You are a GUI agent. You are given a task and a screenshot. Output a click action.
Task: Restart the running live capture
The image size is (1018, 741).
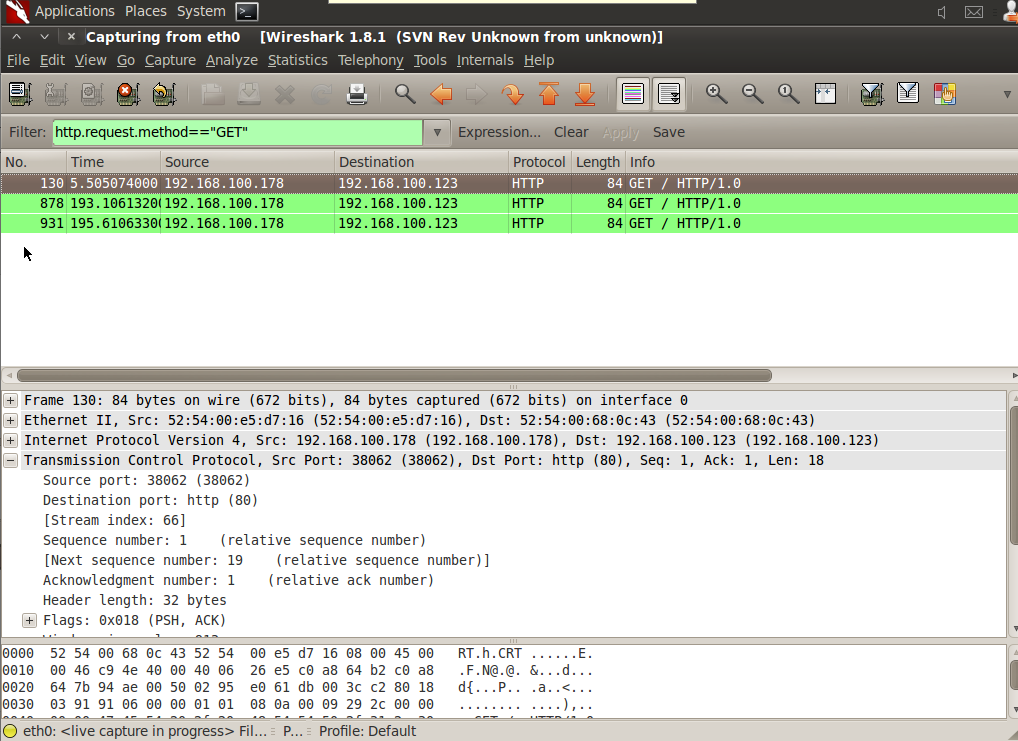(164, 94)
